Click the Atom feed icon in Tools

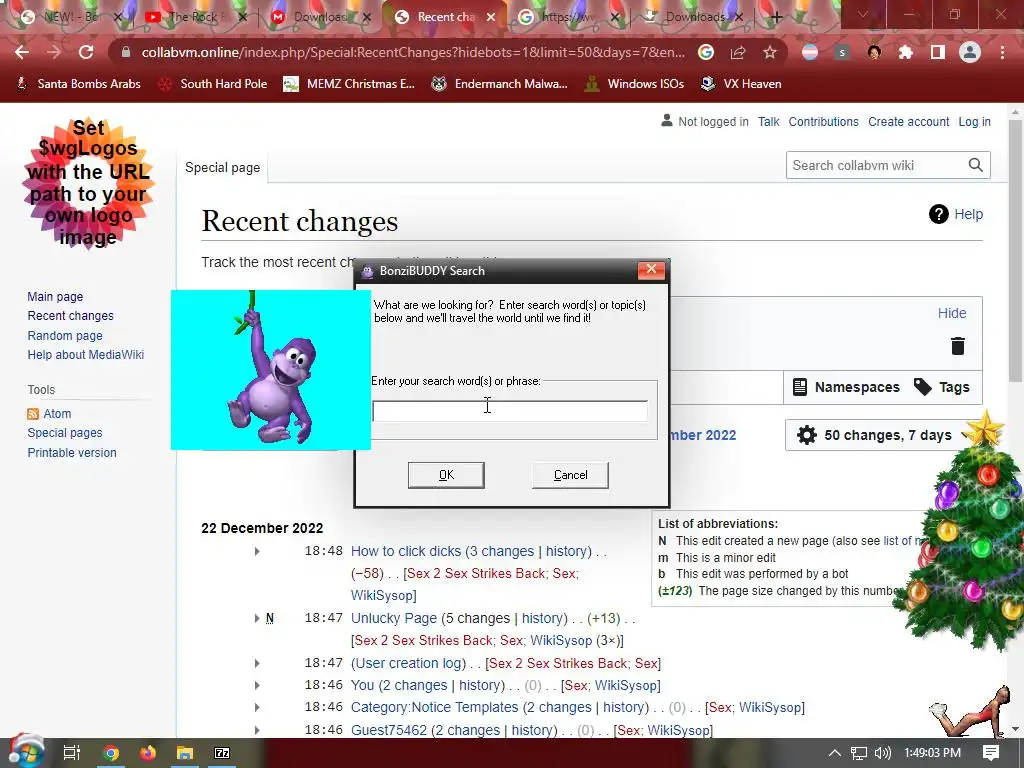(33, 414)
